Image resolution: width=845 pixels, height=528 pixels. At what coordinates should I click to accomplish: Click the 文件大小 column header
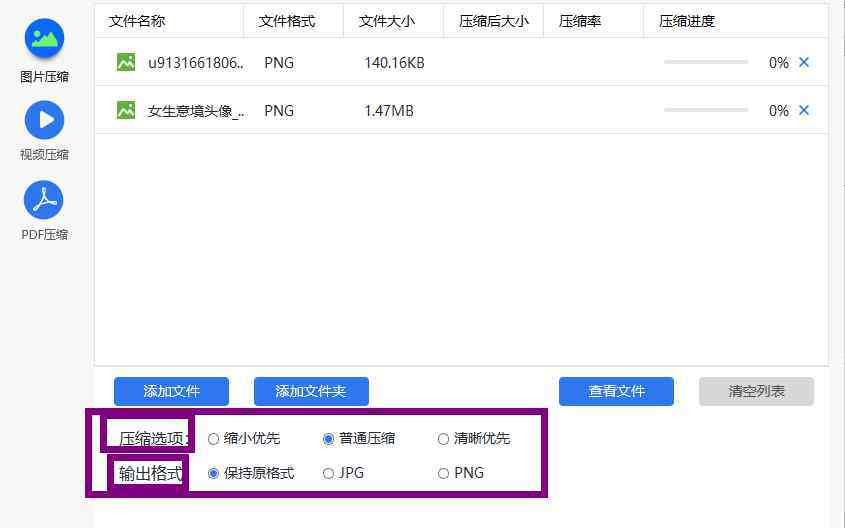(387, 21)
